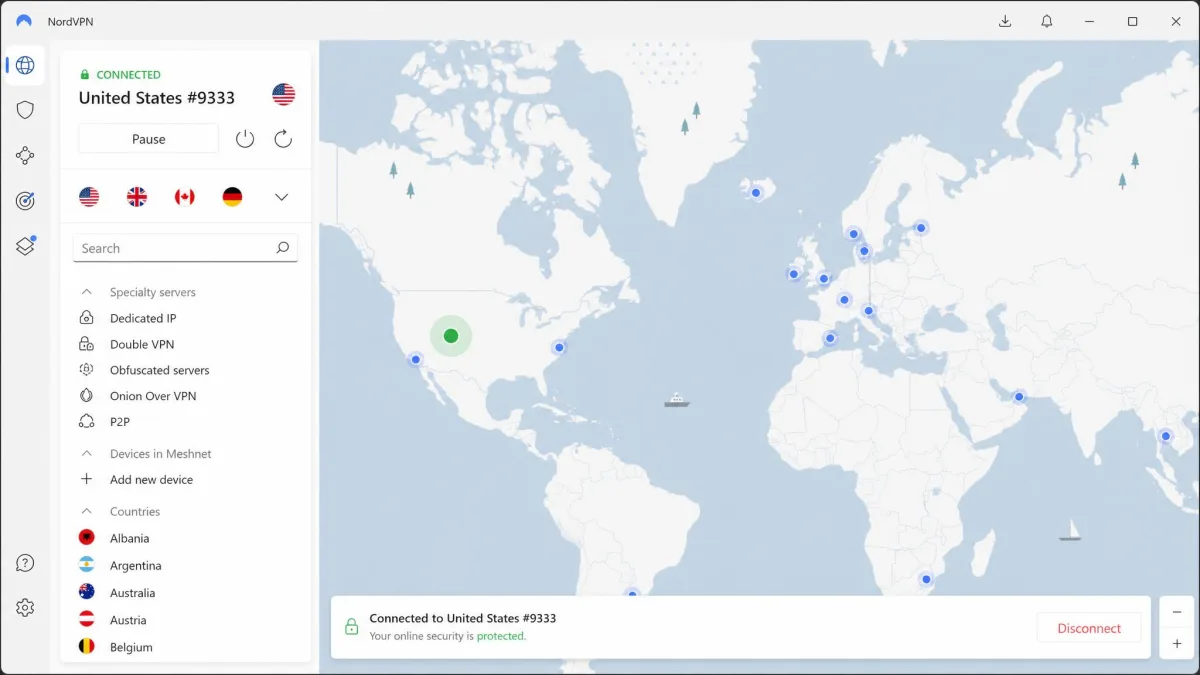Click the Australia flag icon
This screenshot has width=1200, height=675.
coord(87,592)
